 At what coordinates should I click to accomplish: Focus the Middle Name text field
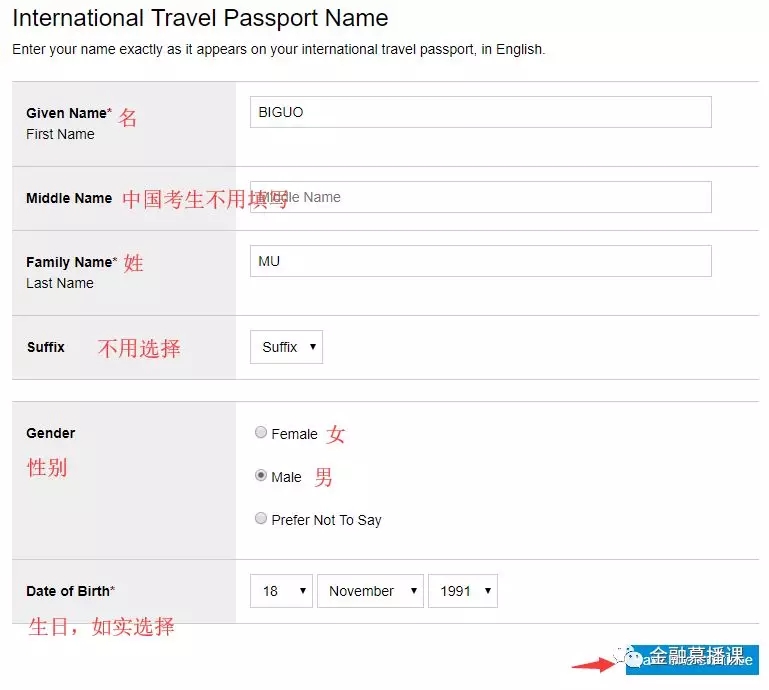point(480,197)
